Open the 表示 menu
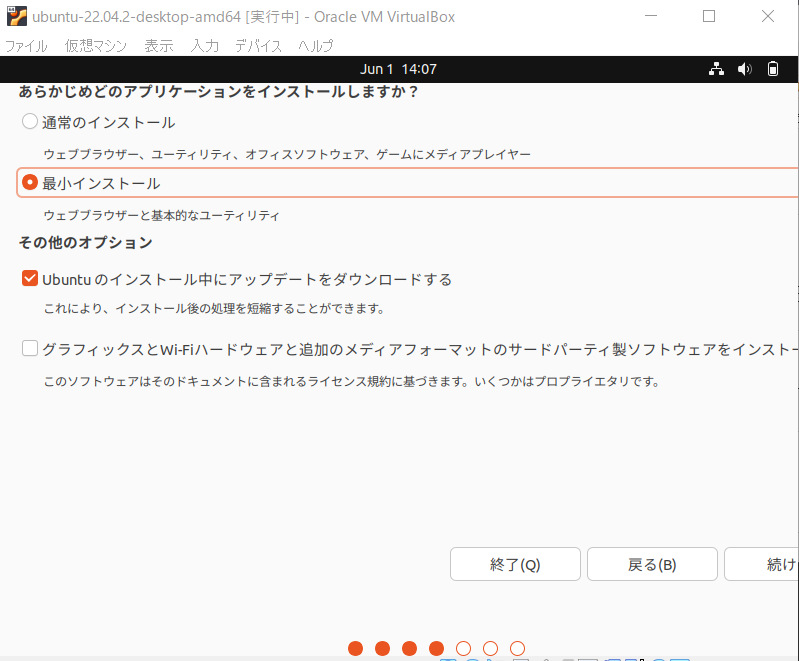 159,46
